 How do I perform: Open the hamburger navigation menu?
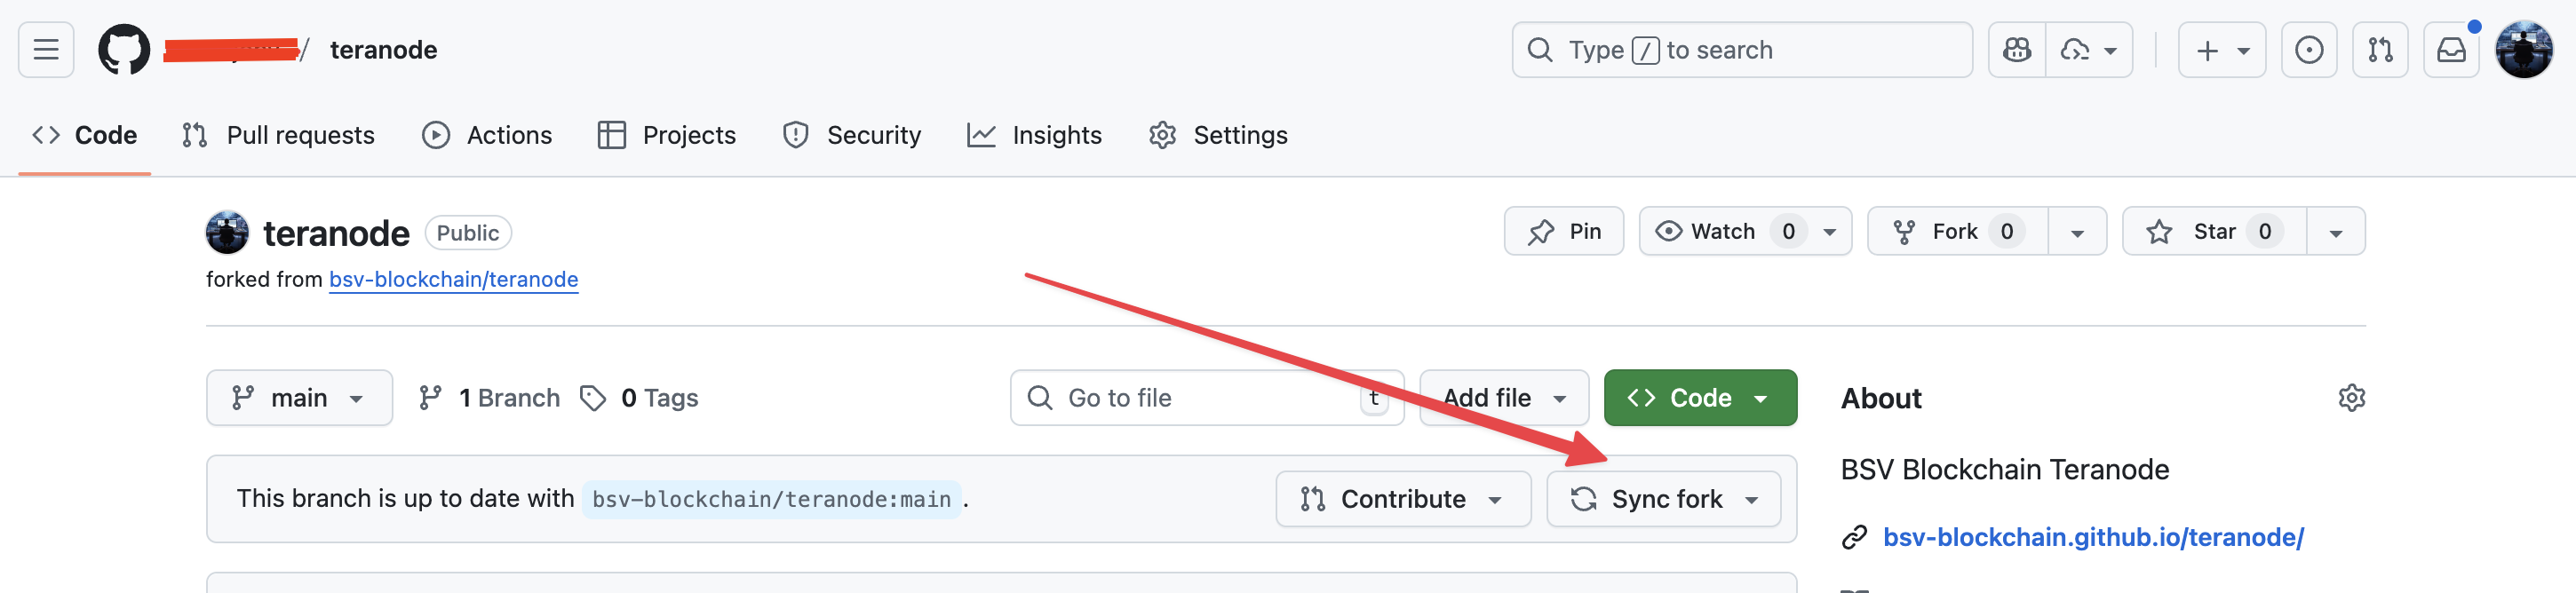click(46, 50)
